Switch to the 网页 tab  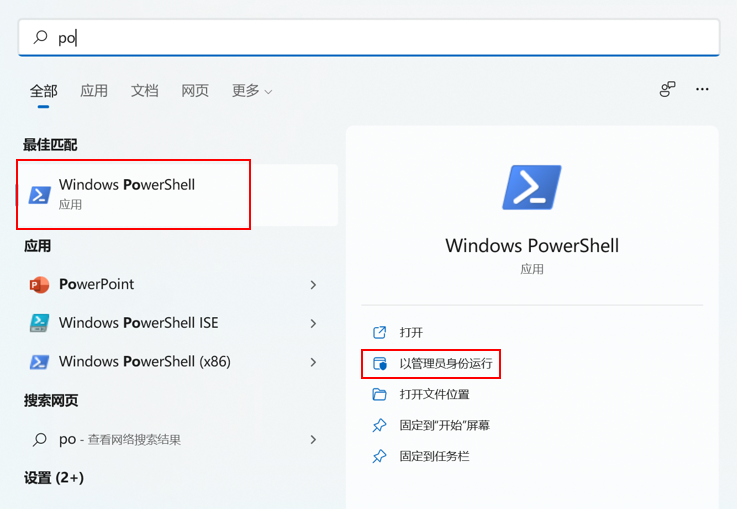tap(195, 91)
